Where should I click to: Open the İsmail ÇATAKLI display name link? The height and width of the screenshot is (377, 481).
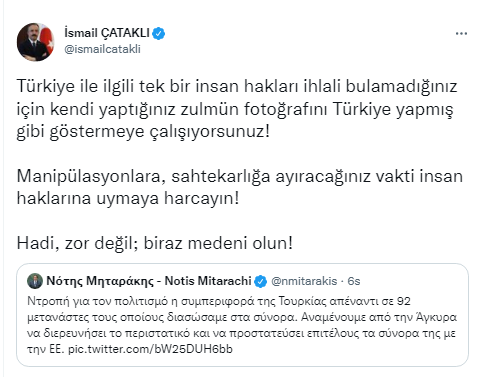point(107,33)
